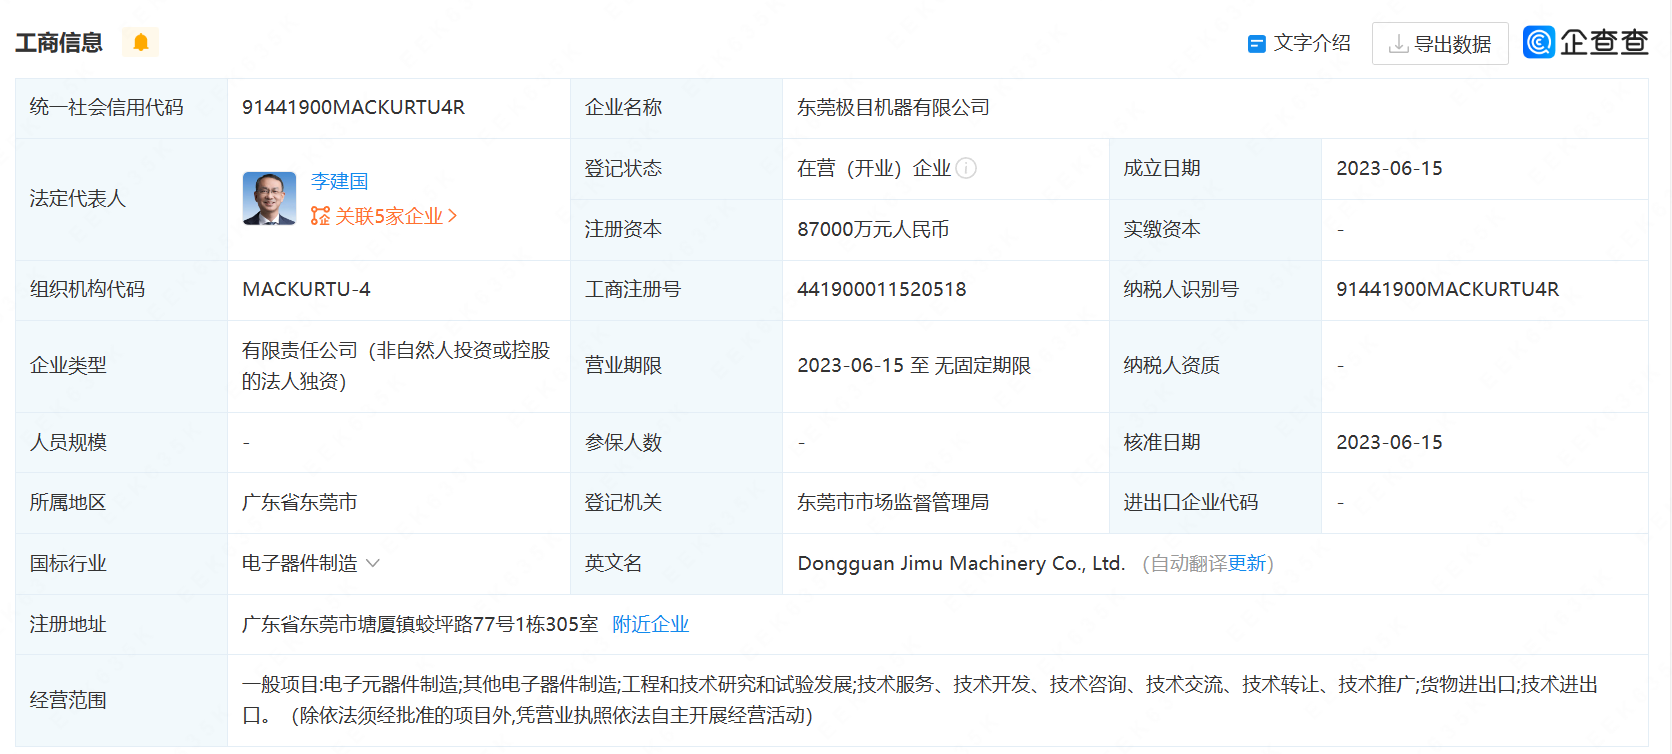Click the 企查查 logo
Viewport: 1672px width, 754px height.
1585,42
